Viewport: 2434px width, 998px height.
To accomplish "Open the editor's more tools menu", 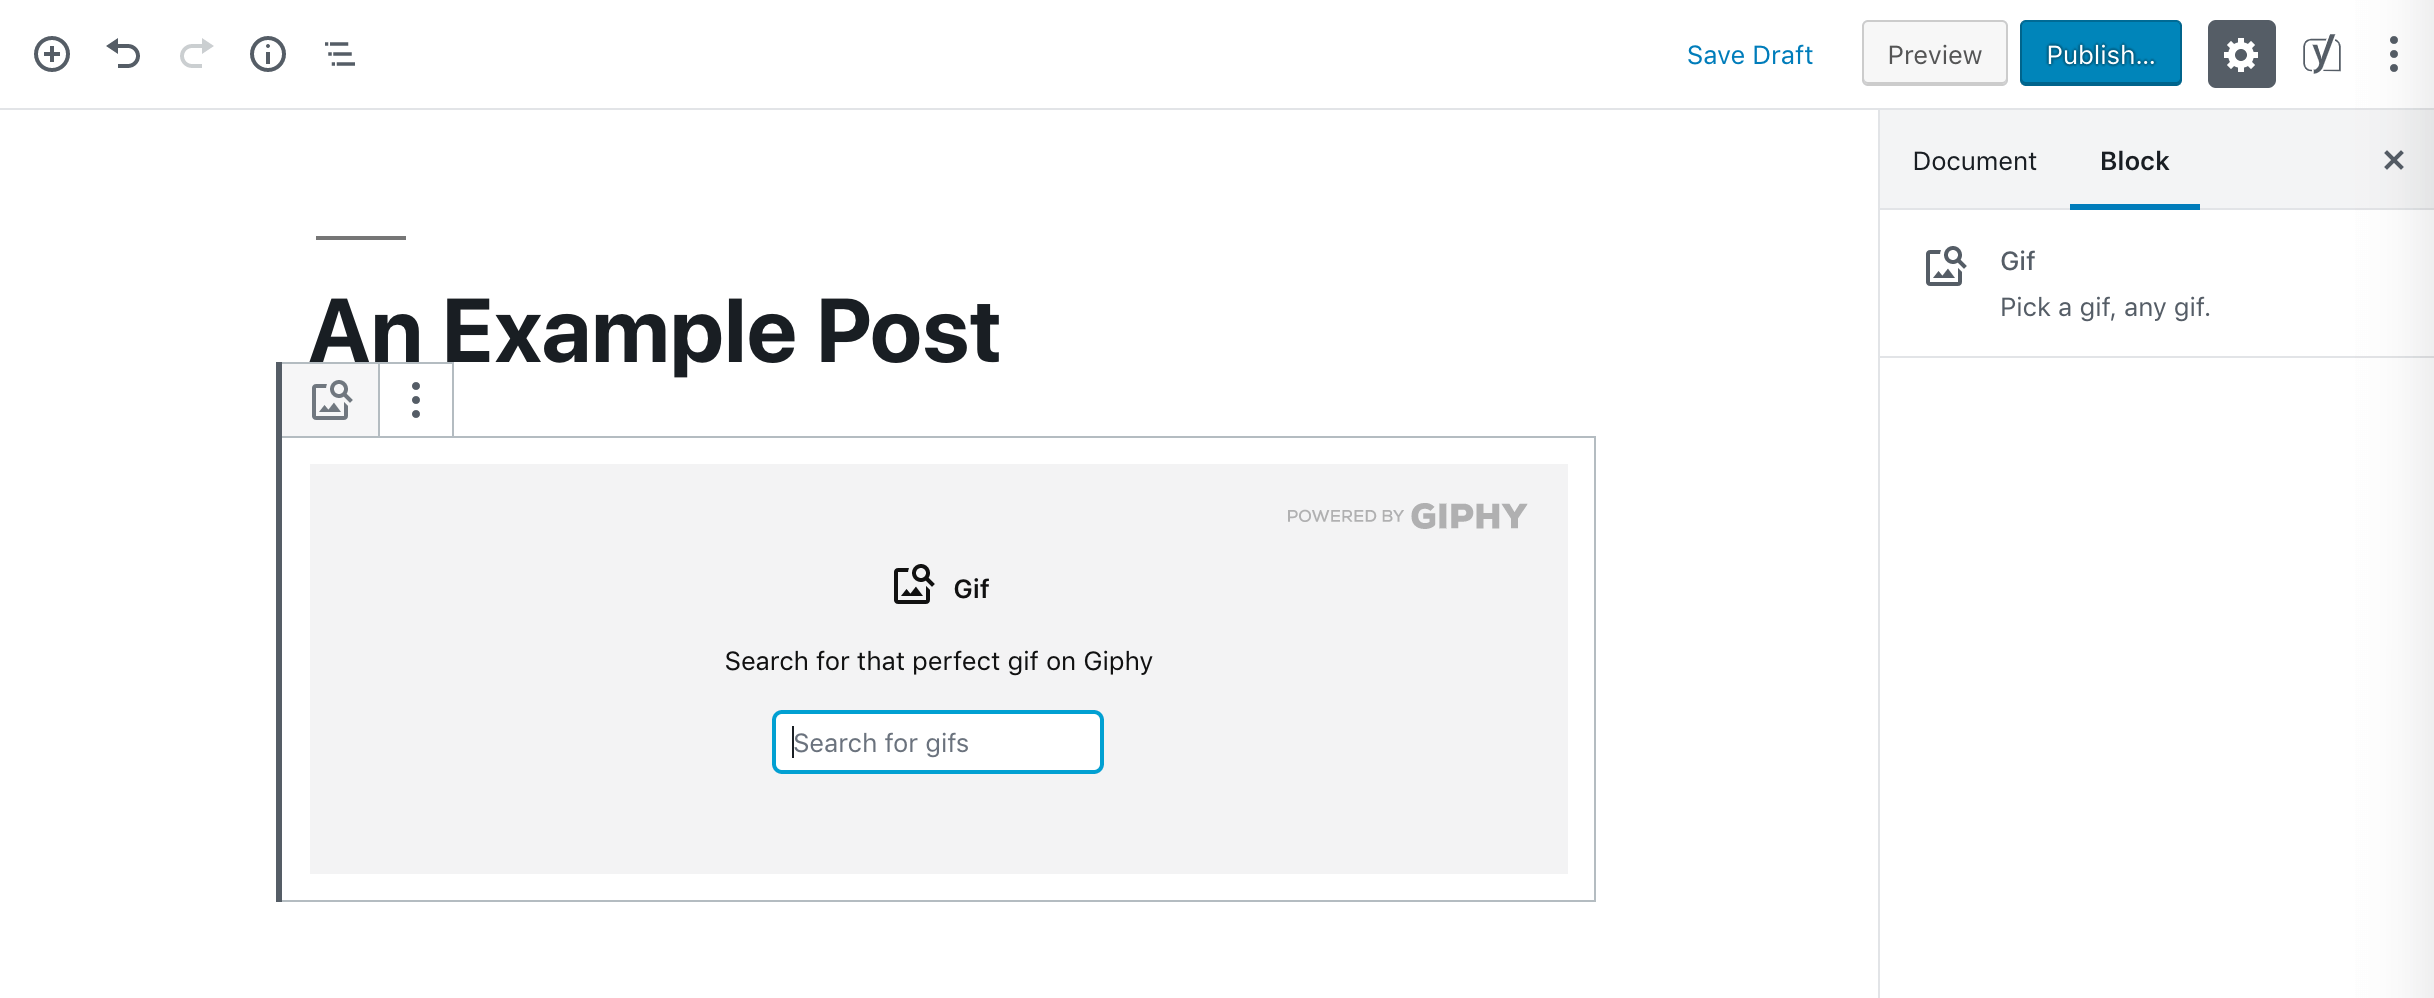I will pos(2393,54).
